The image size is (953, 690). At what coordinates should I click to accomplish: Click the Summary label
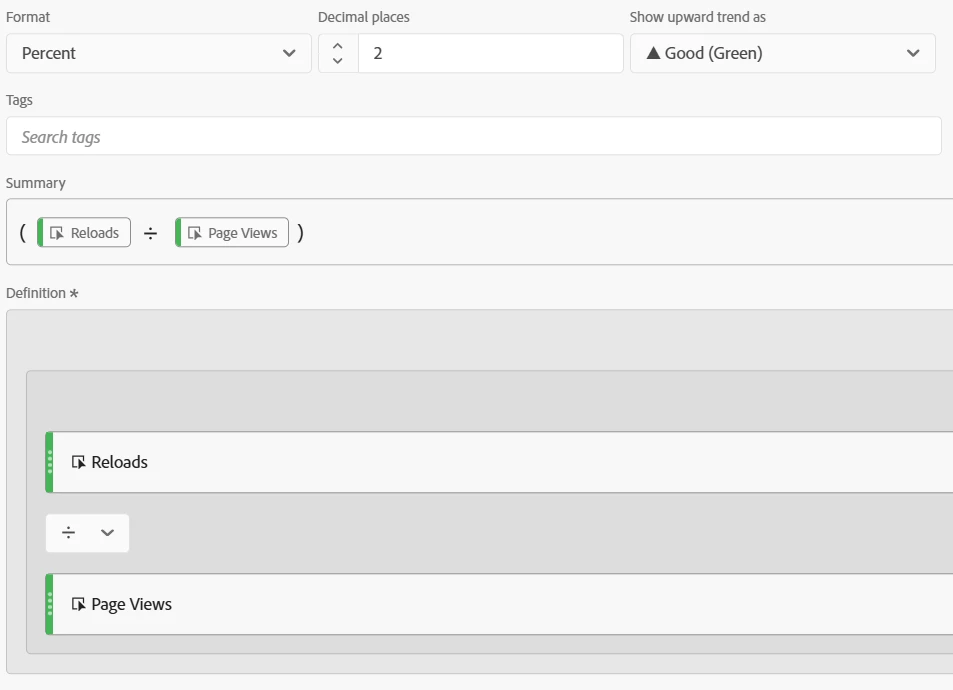(36, 183)
